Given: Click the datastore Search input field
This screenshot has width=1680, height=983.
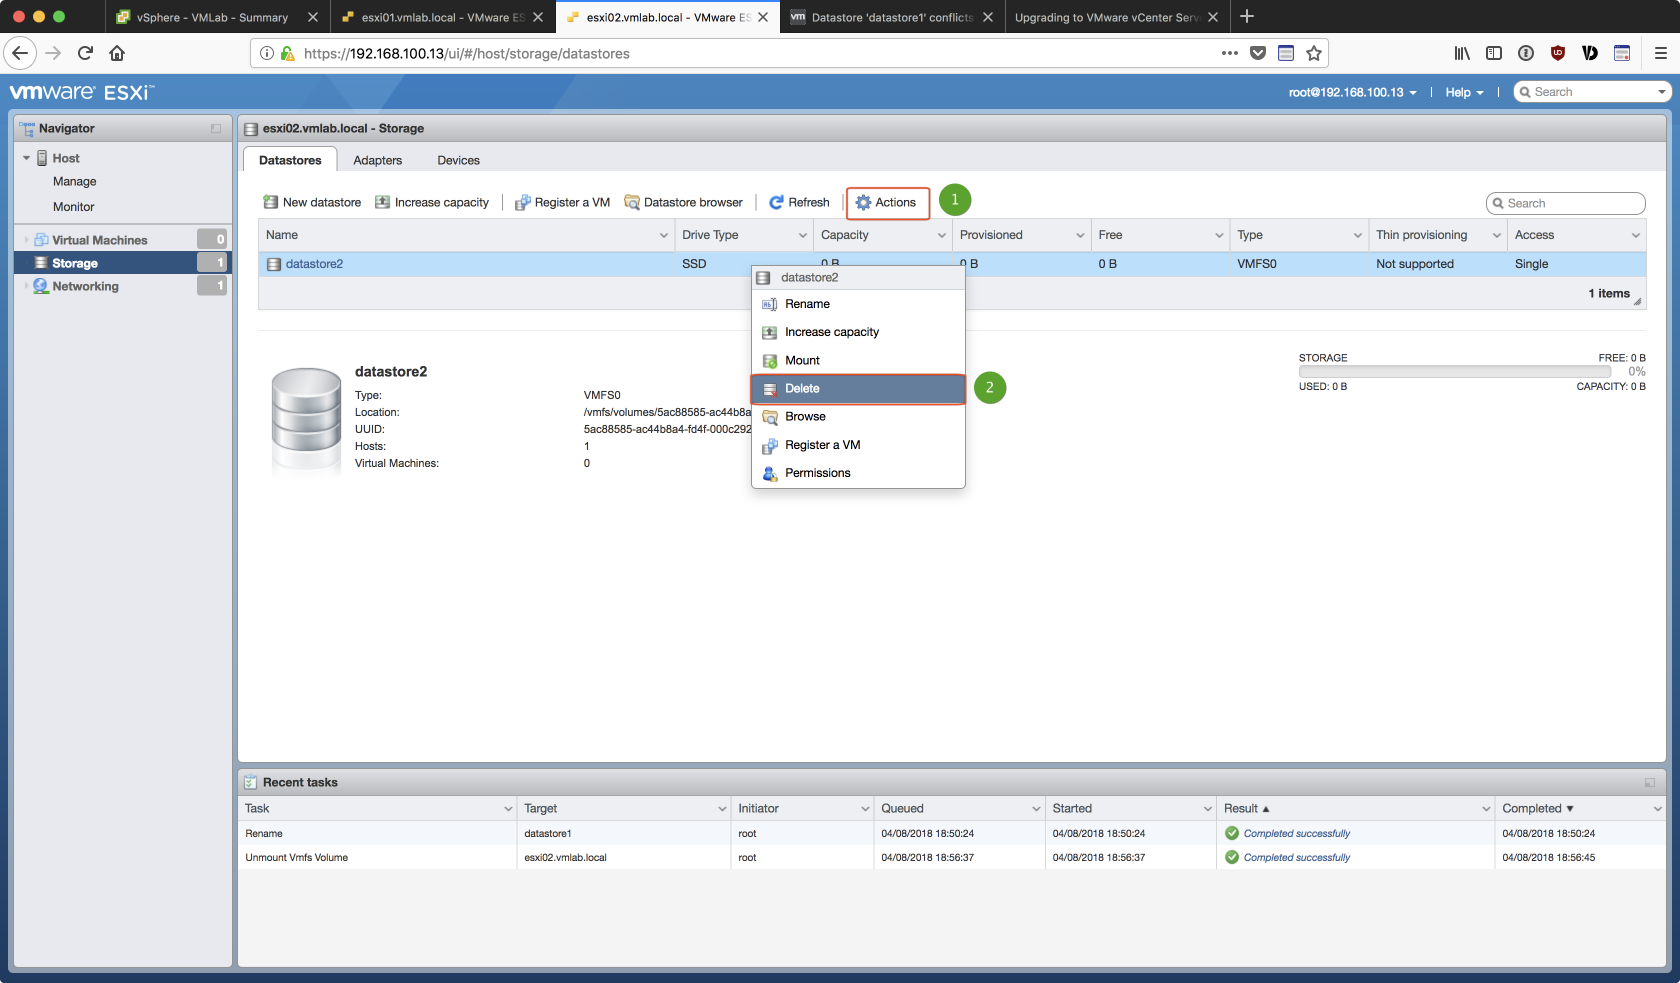Looking at the screenshot, I should click(x=1570, y=203).
